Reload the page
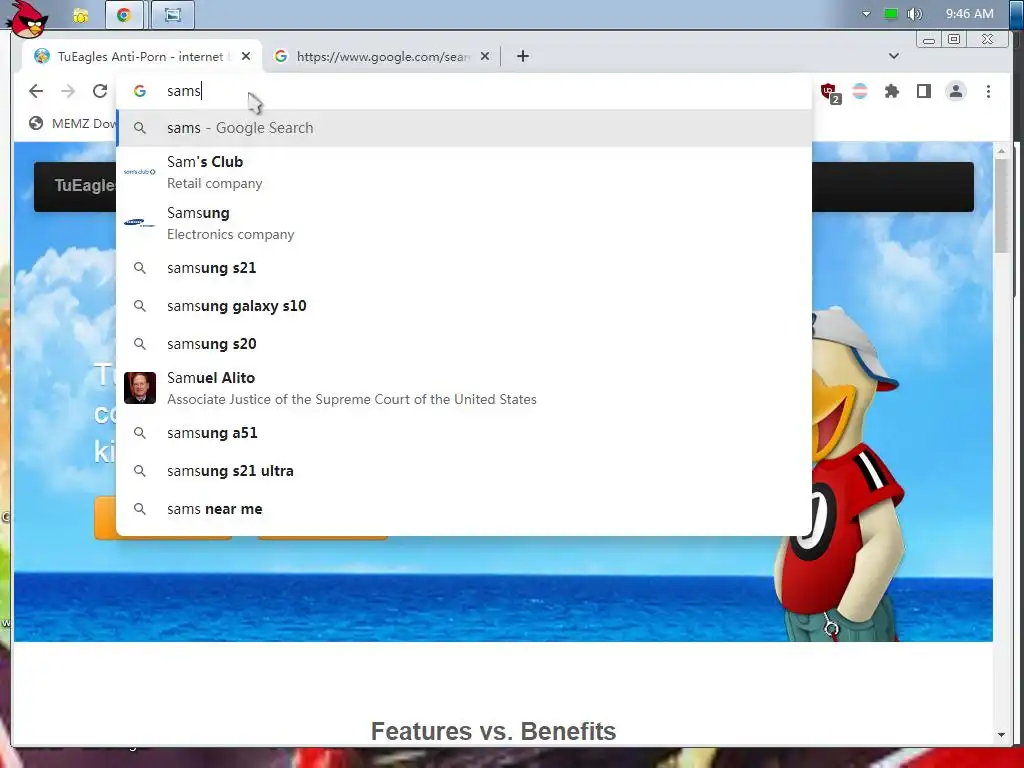This screenshot has height=768, width=1024. click(x=100, y=91)
